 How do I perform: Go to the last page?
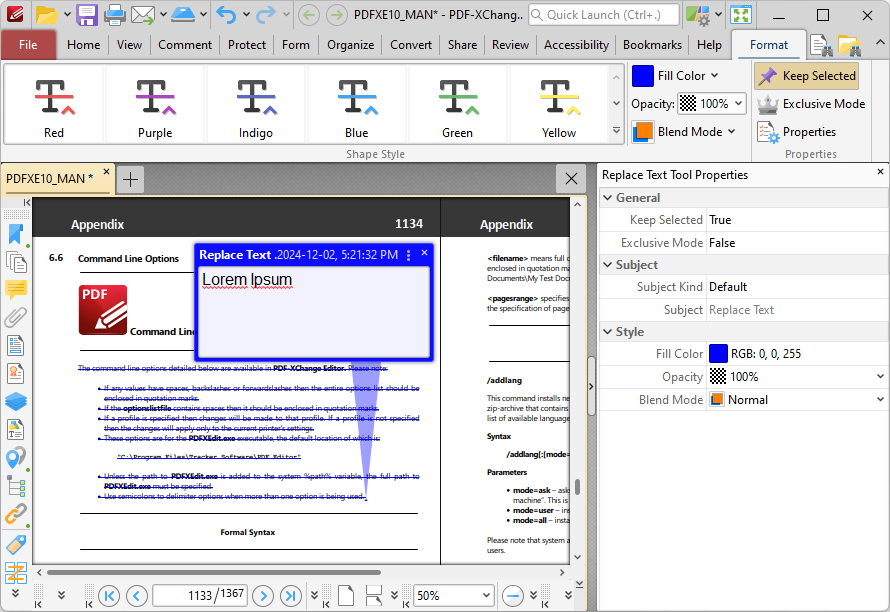click(291, 596)
